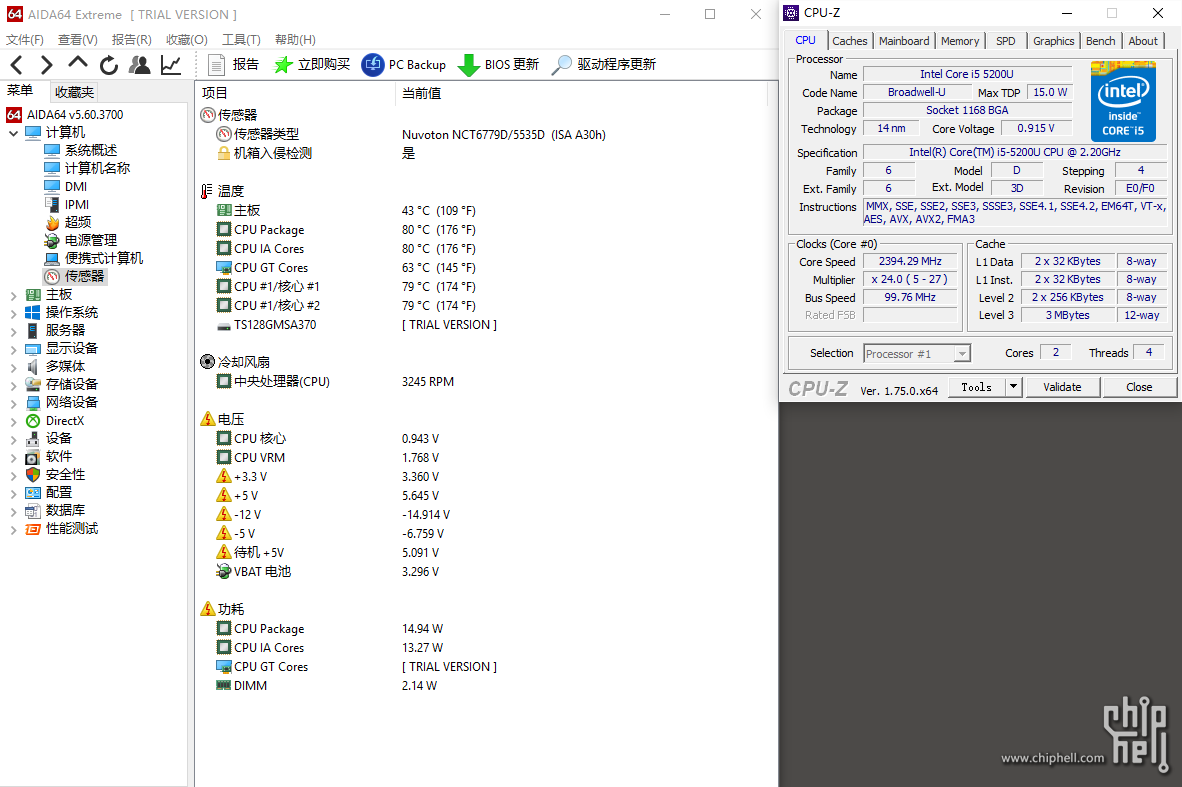Open the 报告(R) menu
The image size is (1182, 787).
click(131, 39)
